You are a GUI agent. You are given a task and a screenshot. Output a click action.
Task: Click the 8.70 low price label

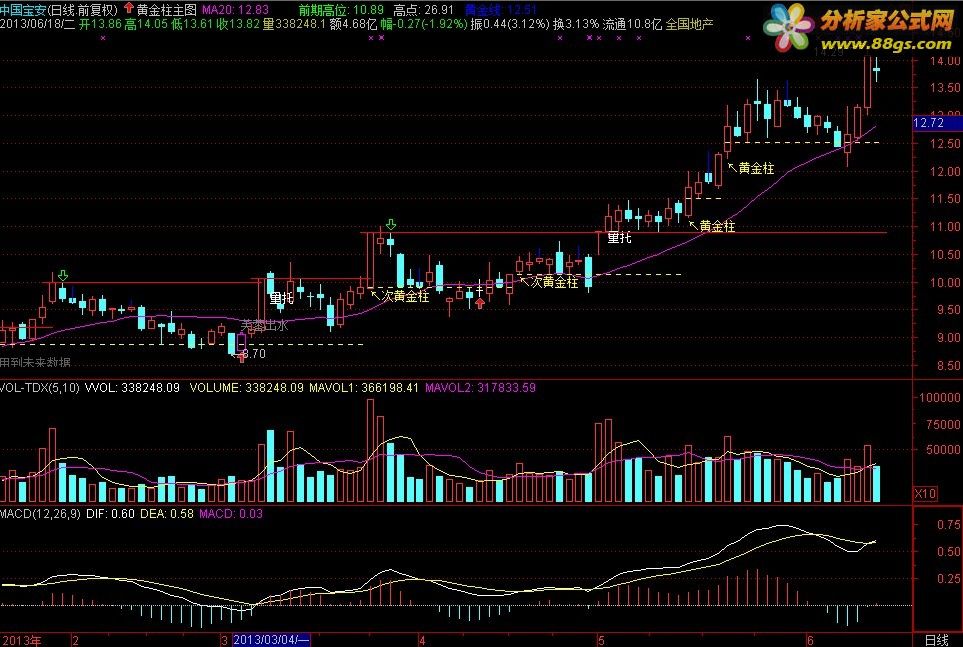point(254,353)
